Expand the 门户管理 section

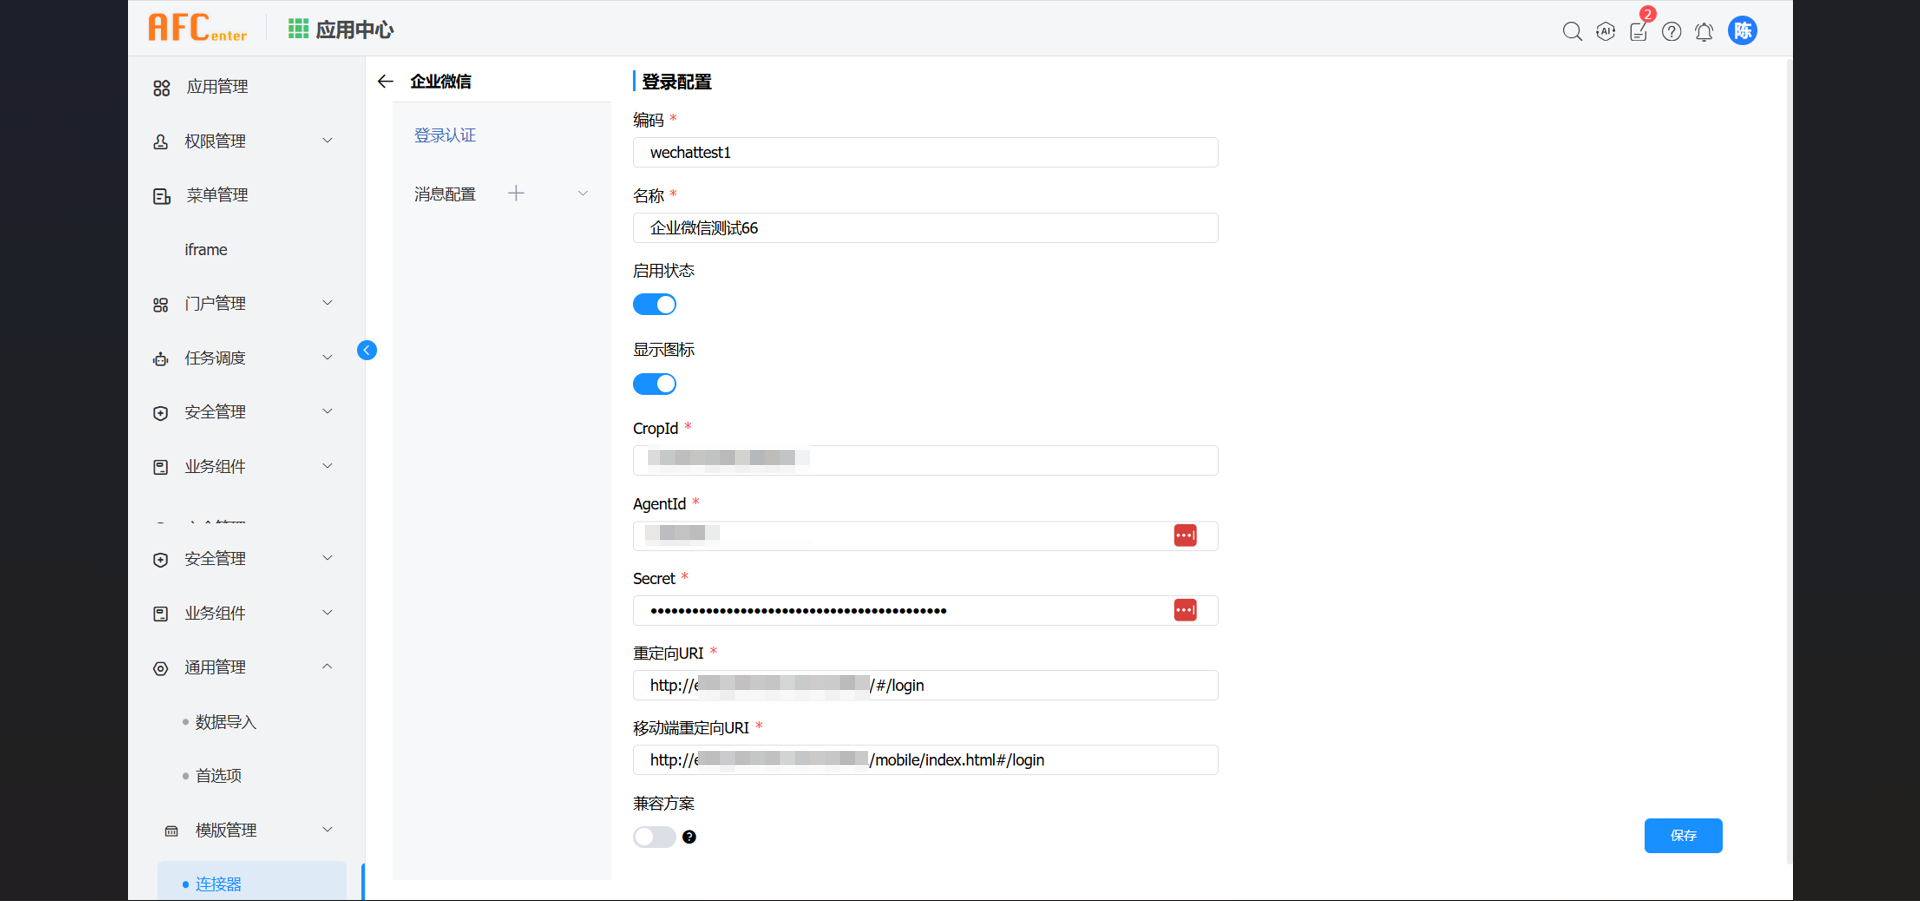coord(327,302)
